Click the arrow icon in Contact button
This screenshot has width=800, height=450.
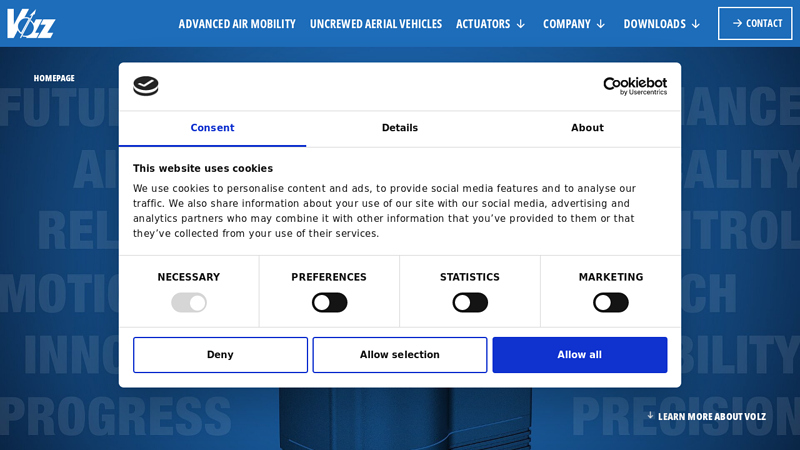pyautogui.click(x=737, y=23)
